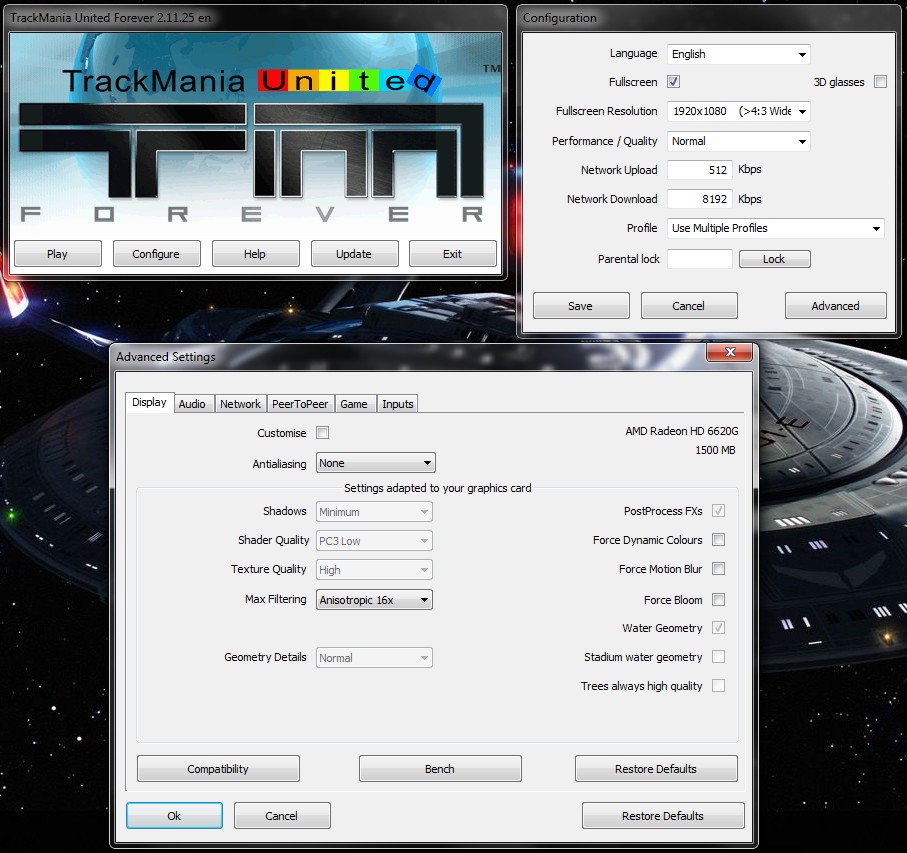Click the Network Upload field

699,170
